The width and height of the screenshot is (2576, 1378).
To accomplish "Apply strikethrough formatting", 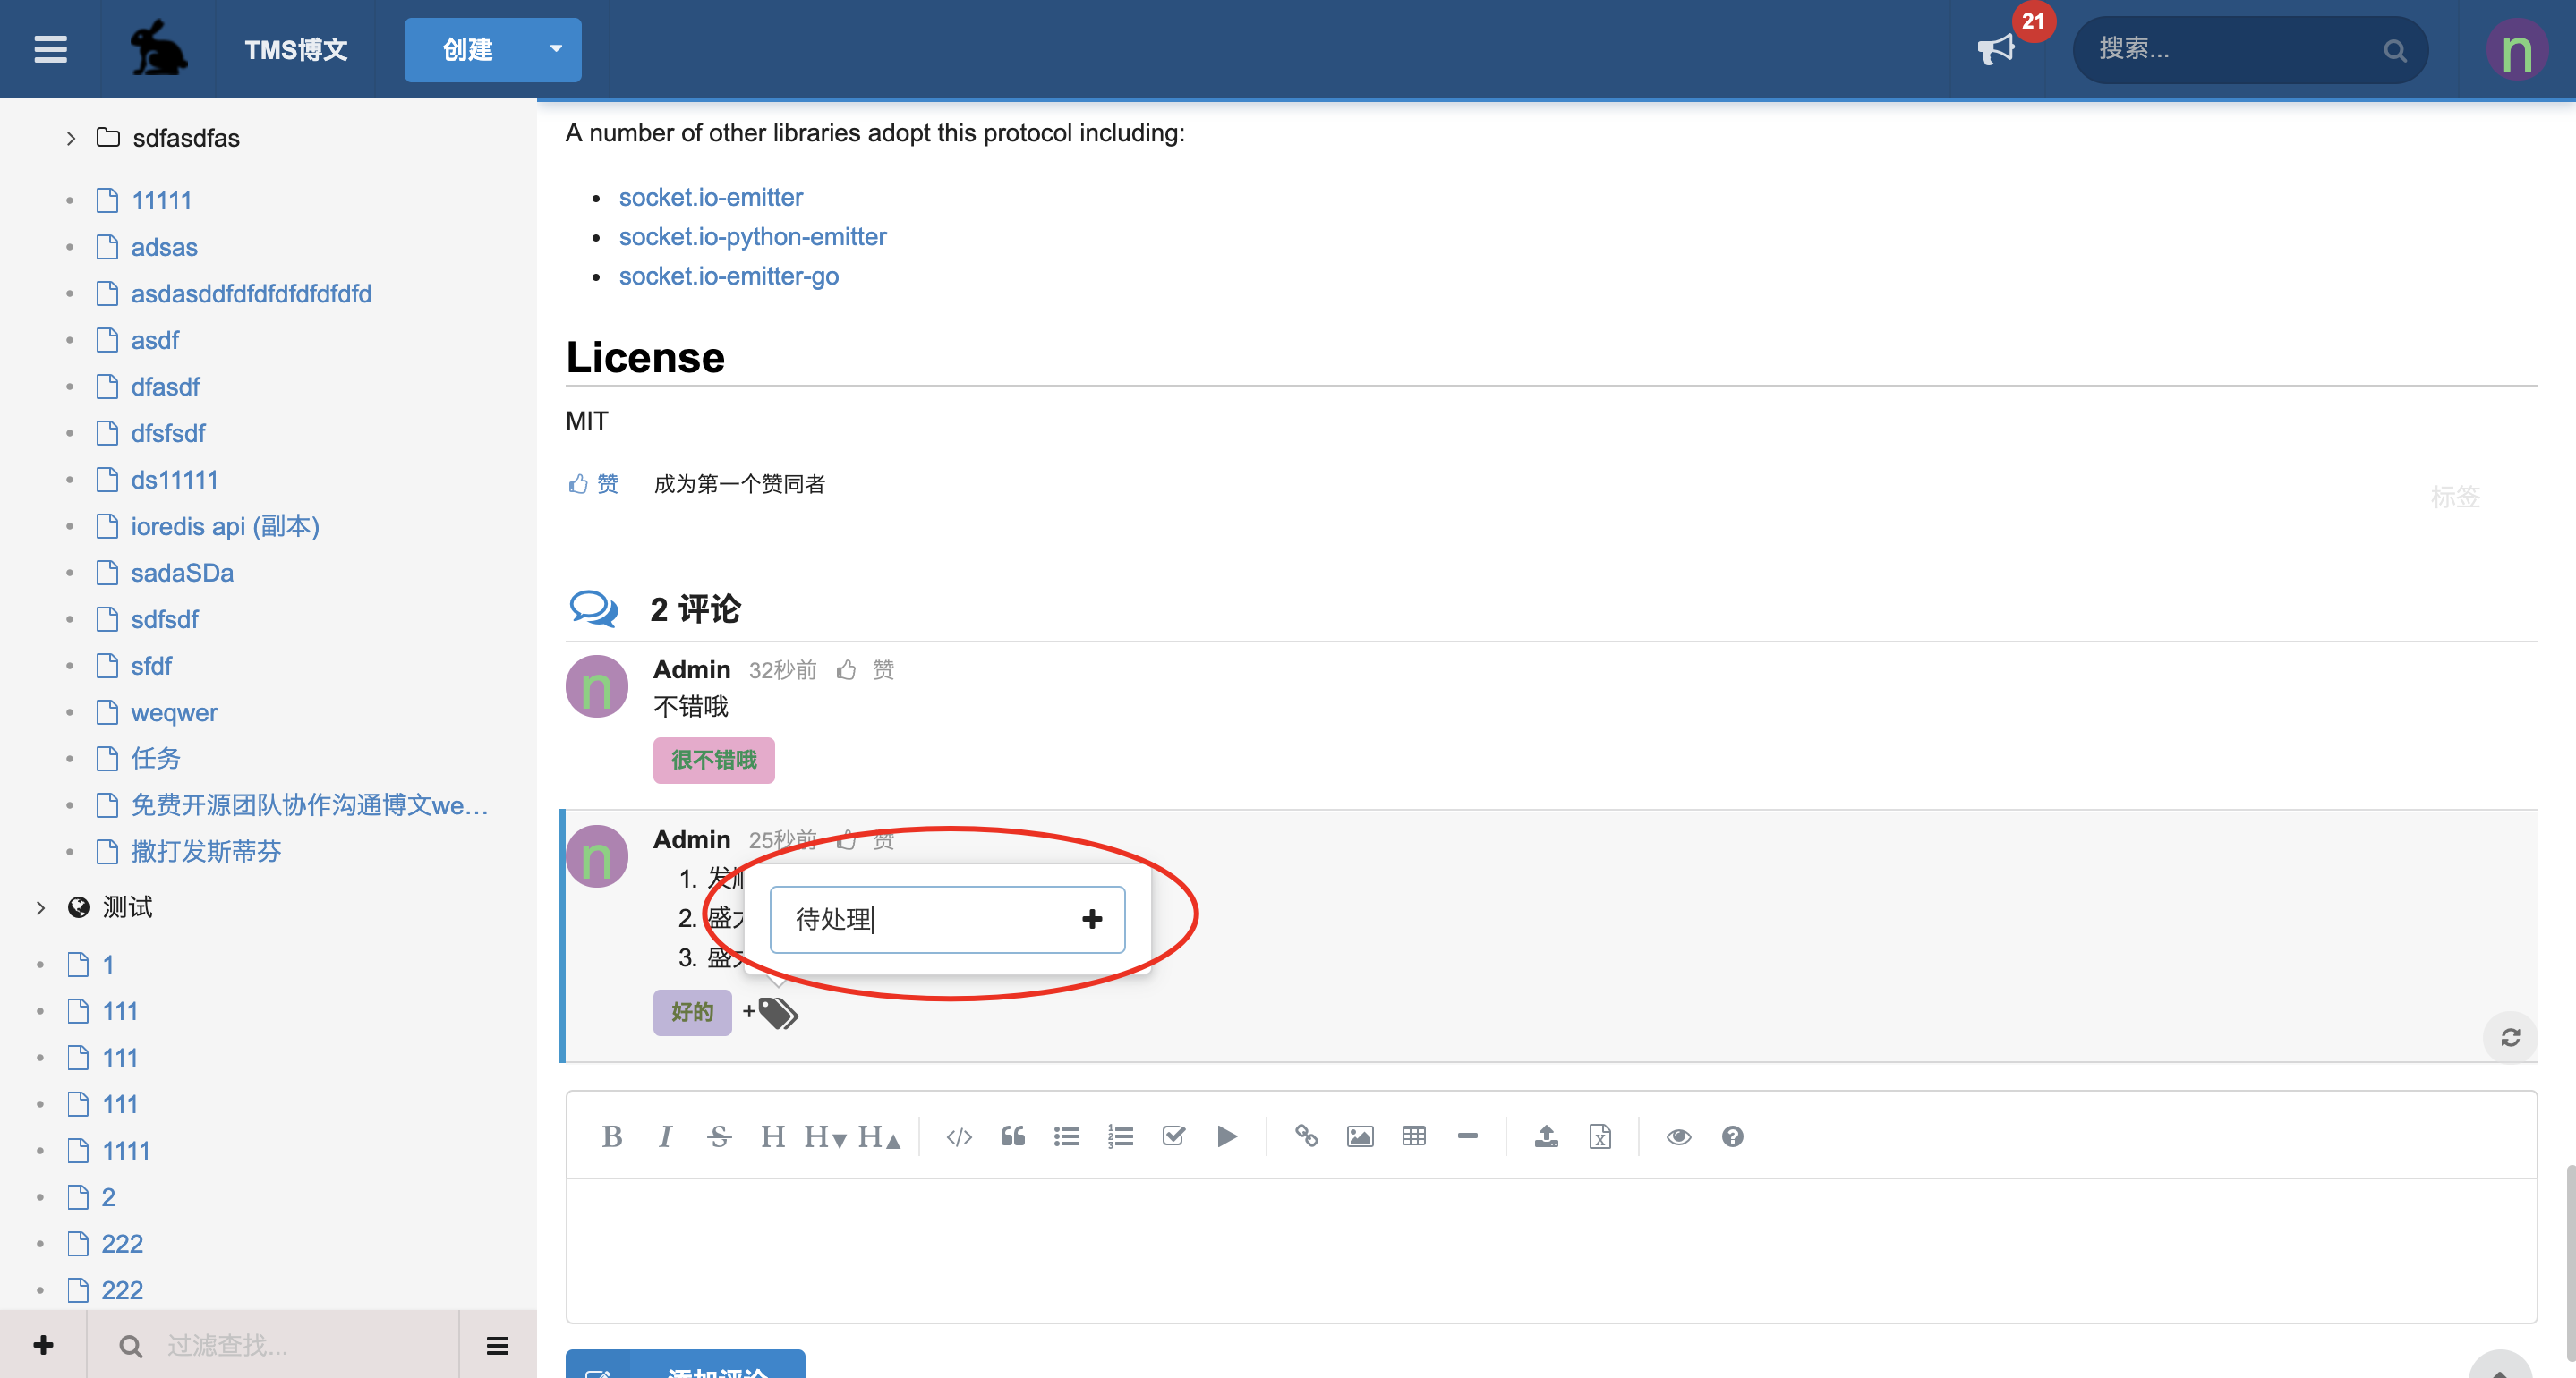I will 719,1136.
